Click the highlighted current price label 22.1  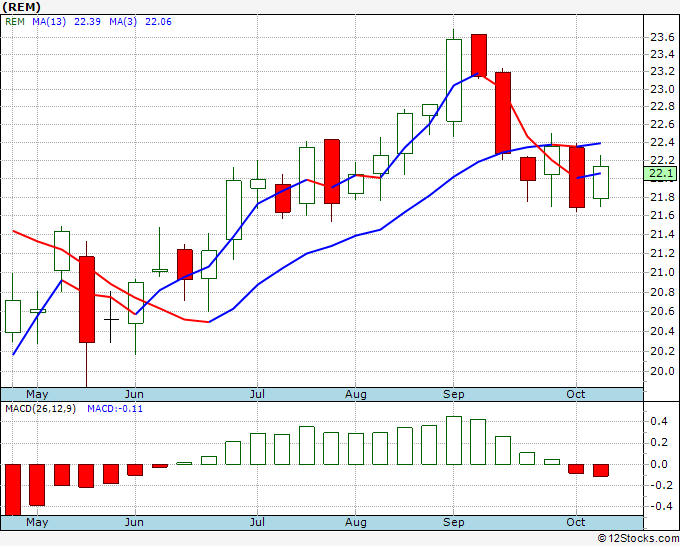coord(660,173)
